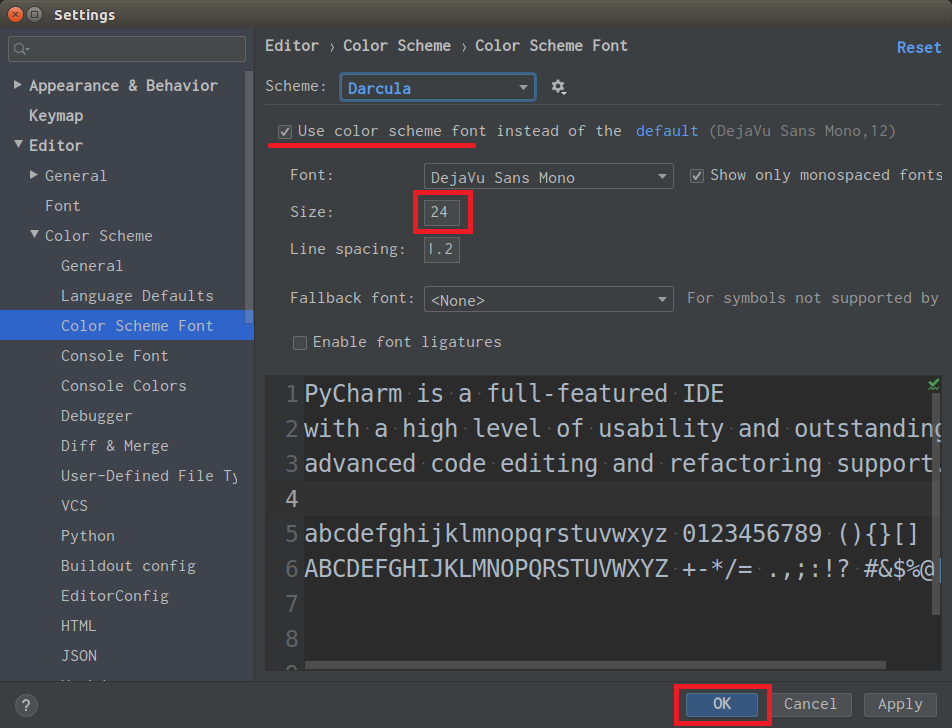Viewport: 952px width, 728px height.
Task: Open Console Colors settings
Action: click(x=123, y=386)
